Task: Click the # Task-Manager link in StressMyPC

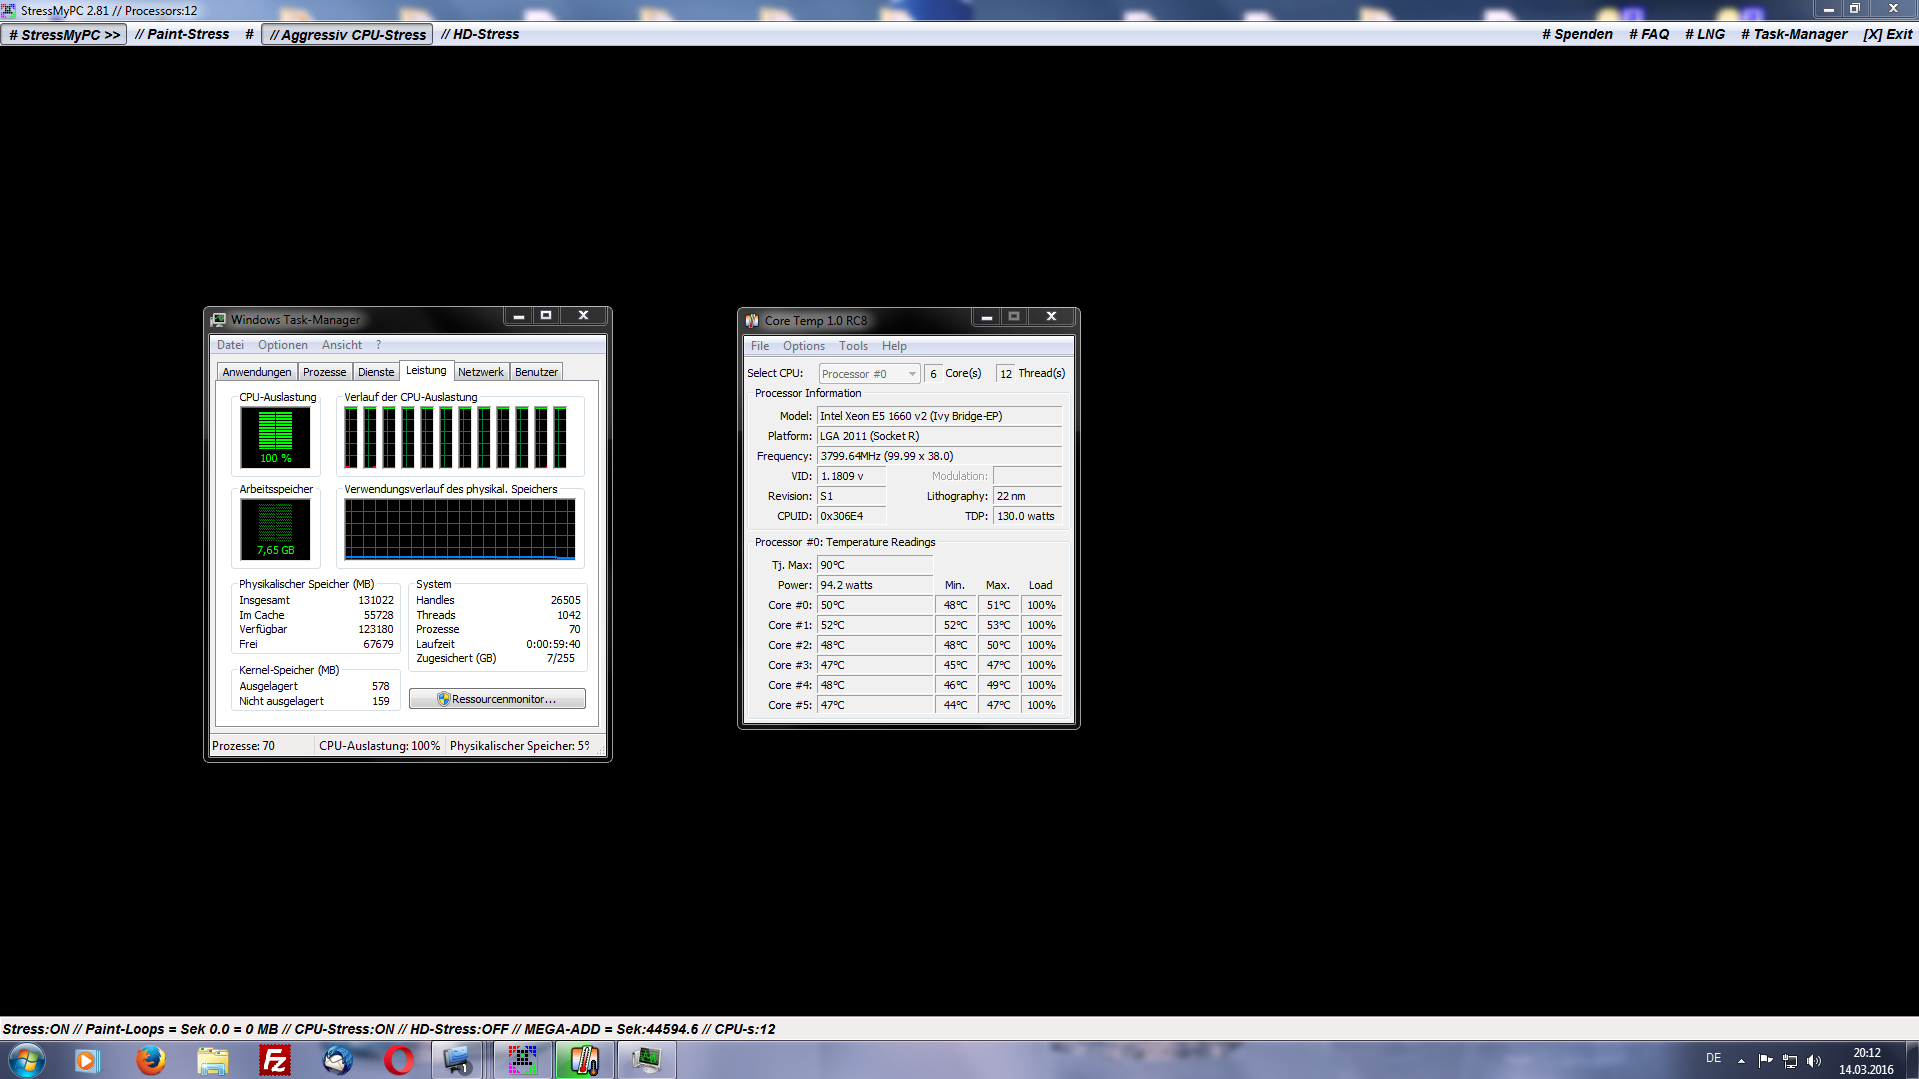Action: tap(1794, 35)
